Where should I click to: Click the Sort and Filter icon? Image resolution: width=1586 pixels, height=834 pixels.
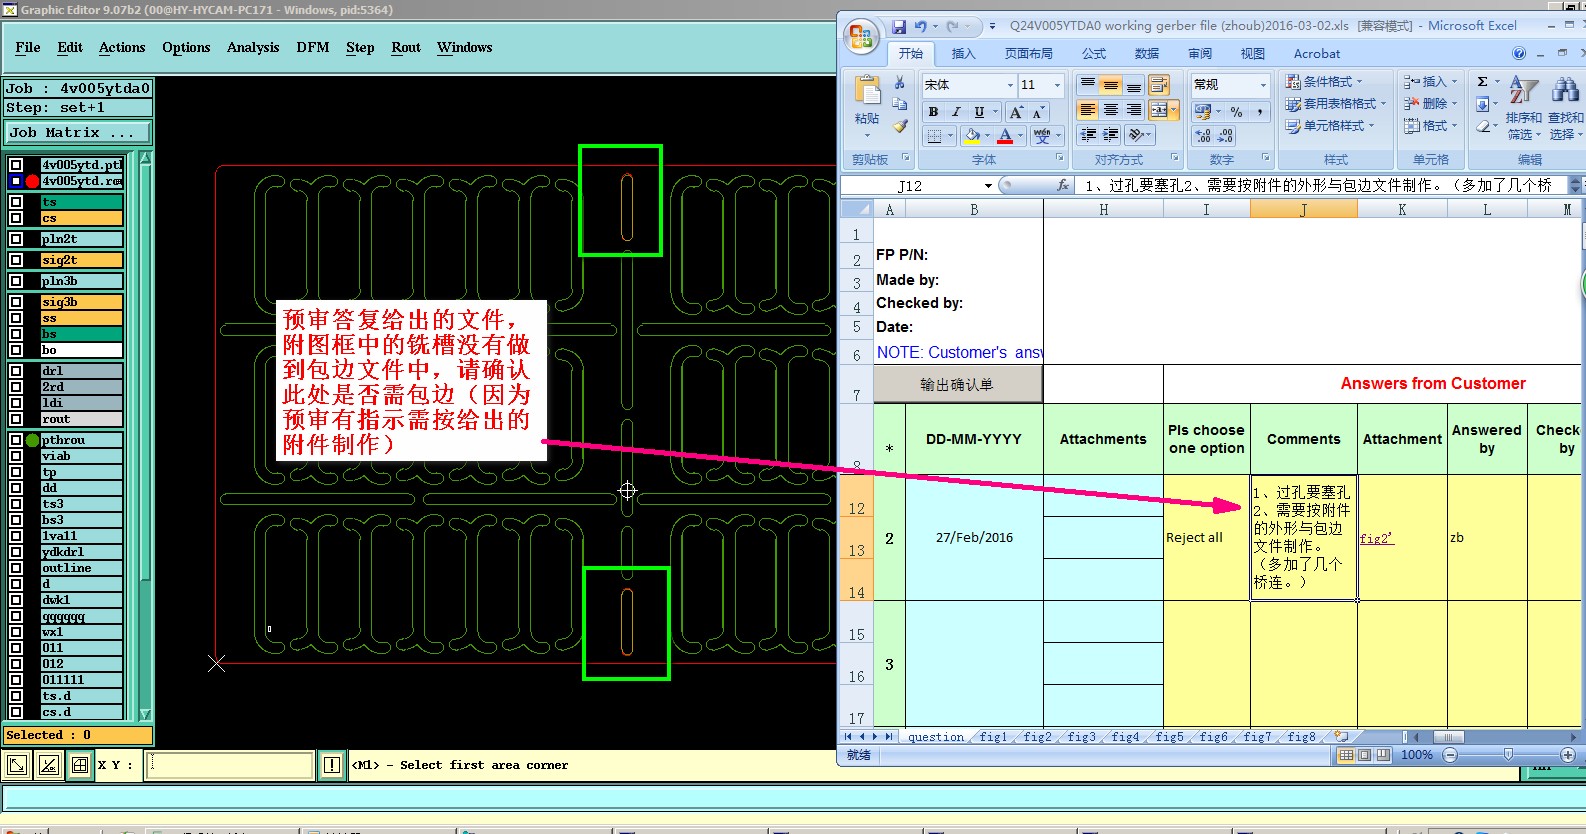point(1522,90)
